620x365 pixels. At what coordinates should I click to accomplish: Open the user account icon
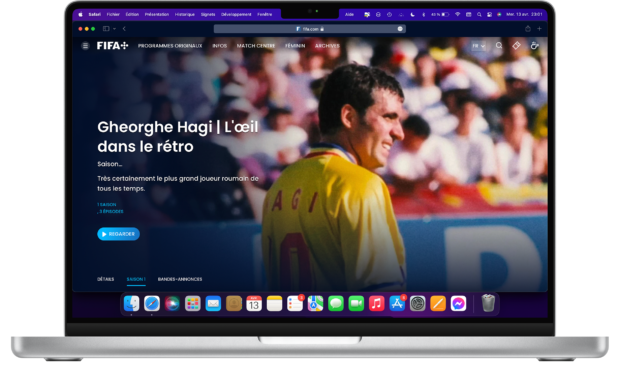point(535,46)
